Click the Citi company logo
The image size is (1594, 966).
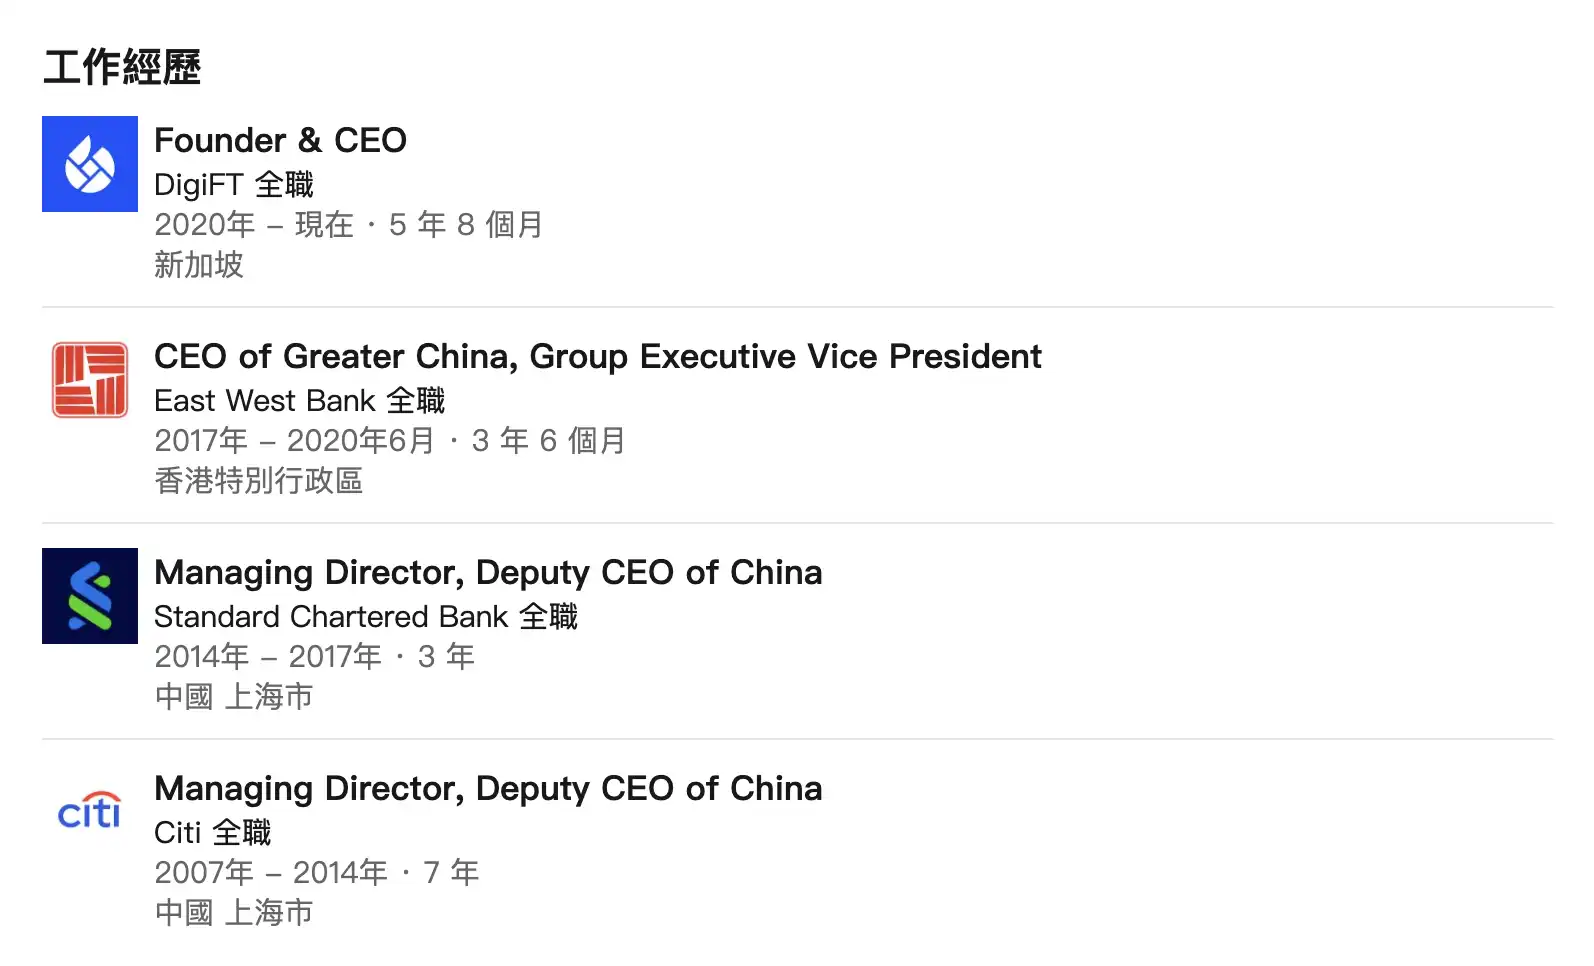90,812
